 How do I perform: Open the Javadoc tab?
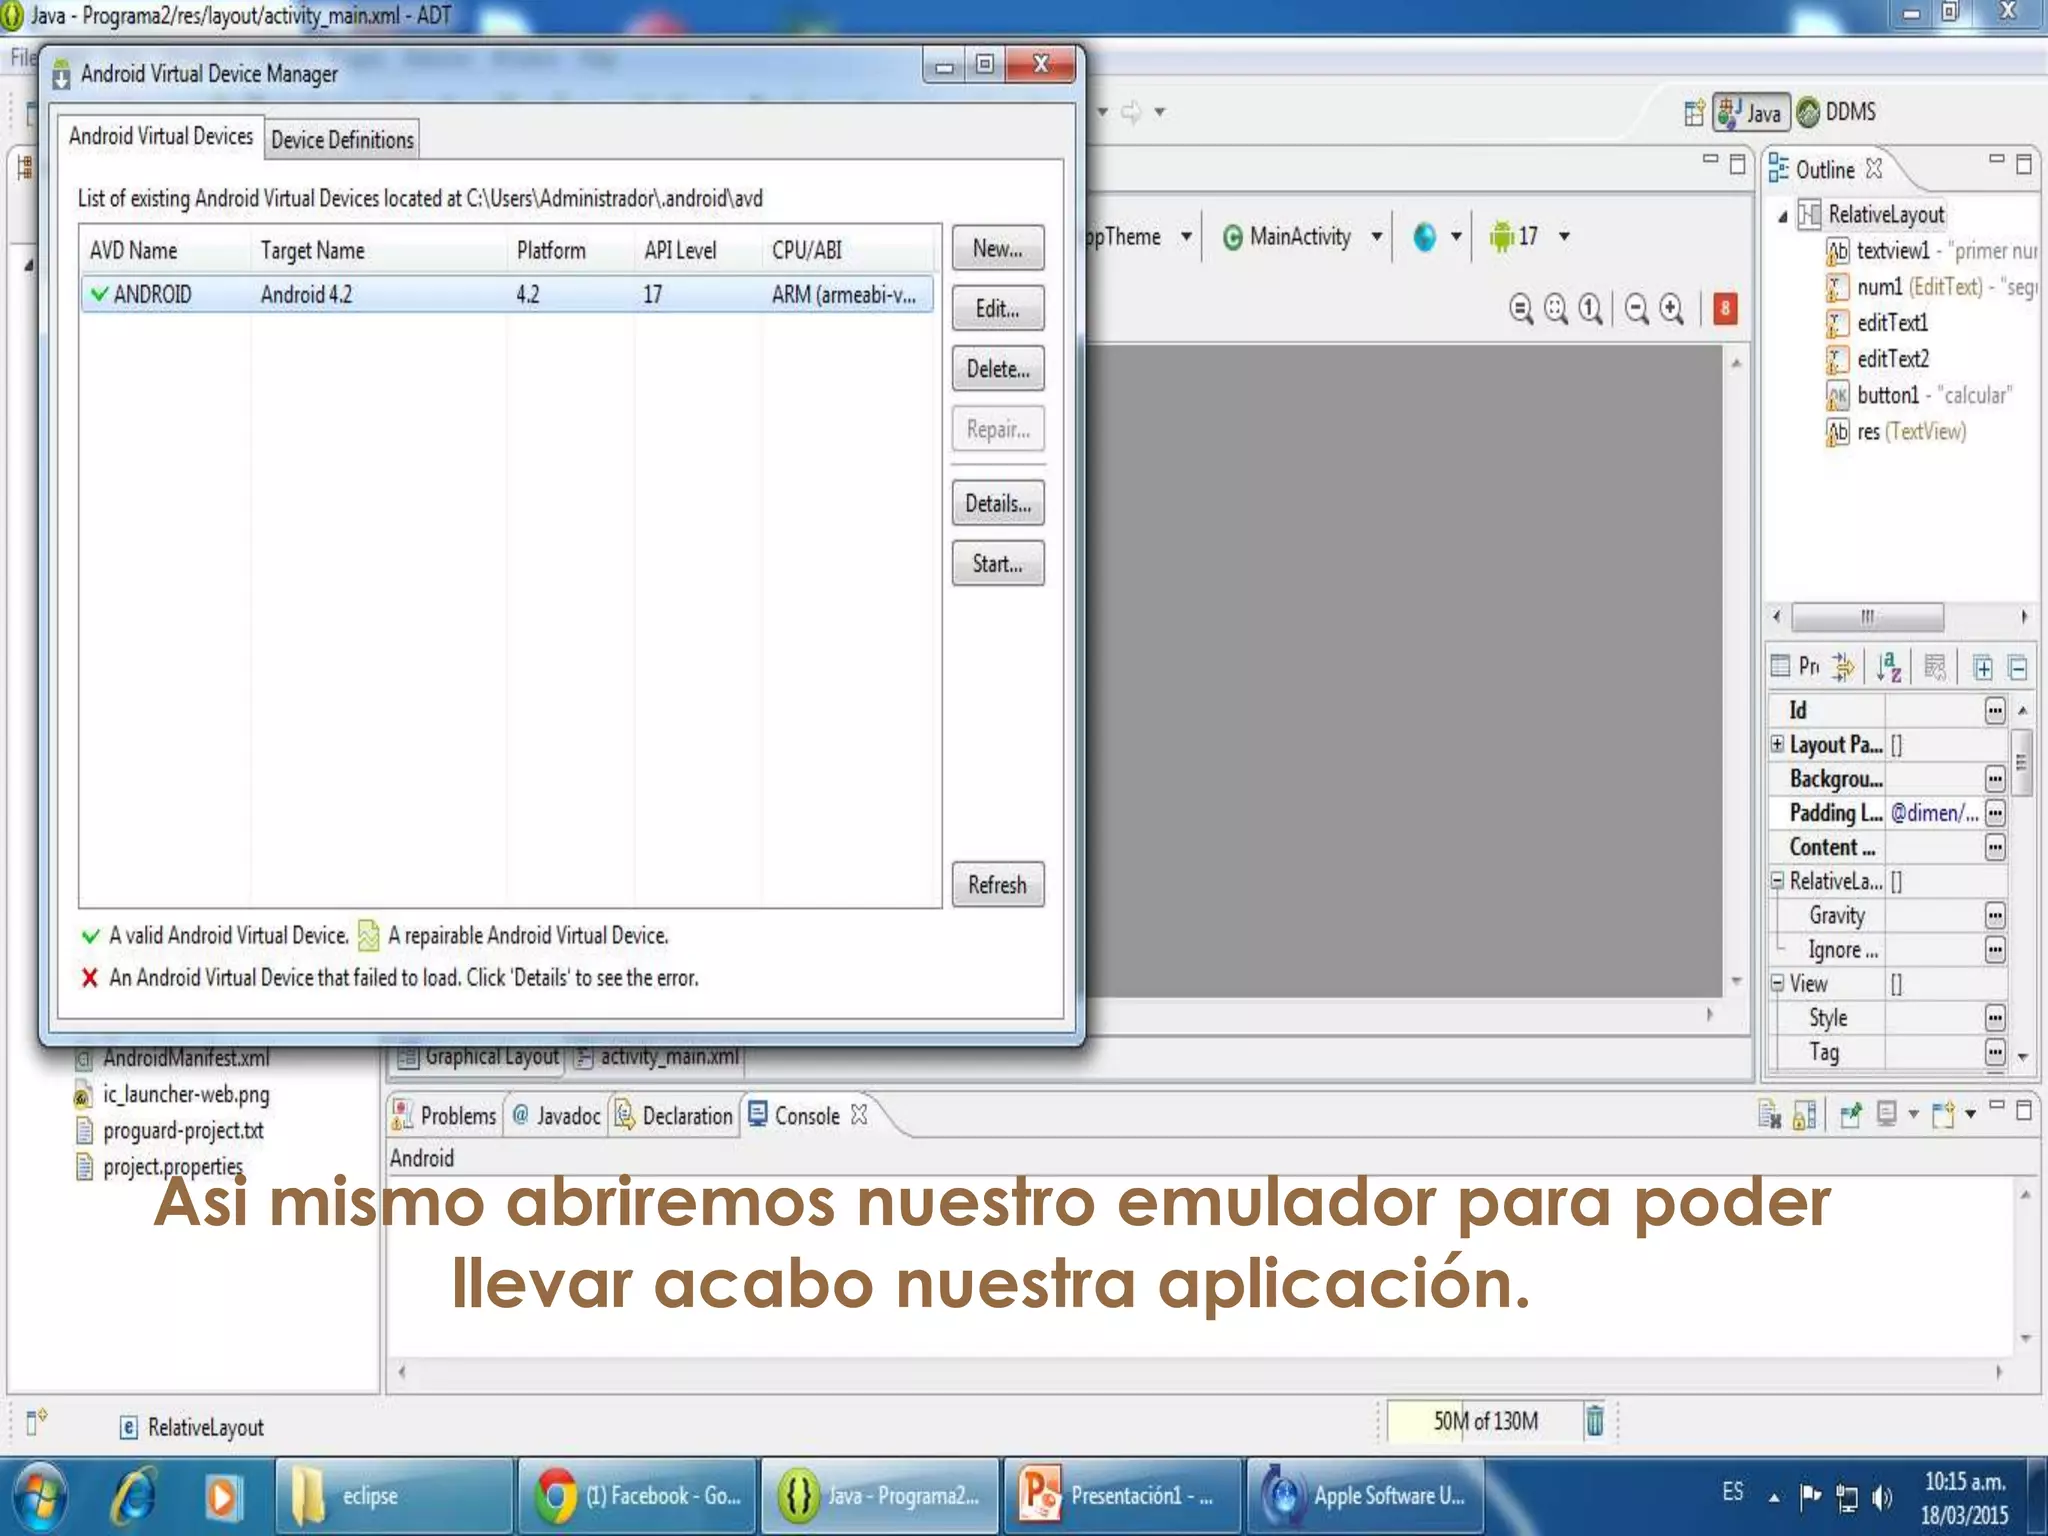(x=557, y=1115)
